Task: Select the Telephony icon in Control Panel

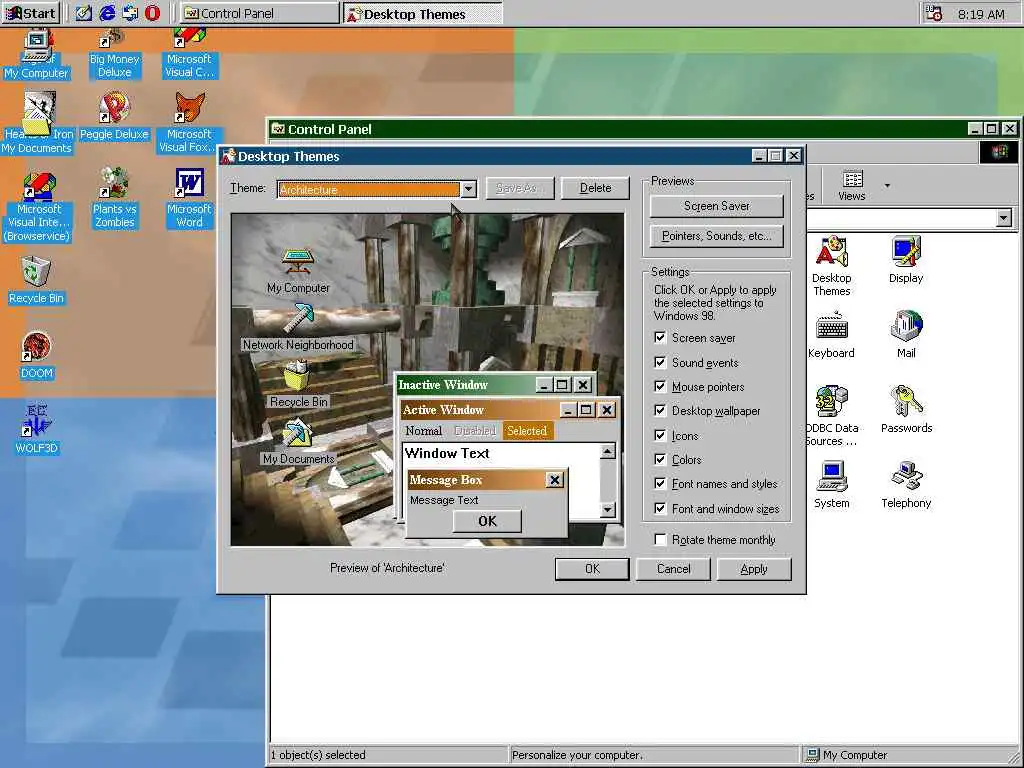Action: click(x=906, y=485)
